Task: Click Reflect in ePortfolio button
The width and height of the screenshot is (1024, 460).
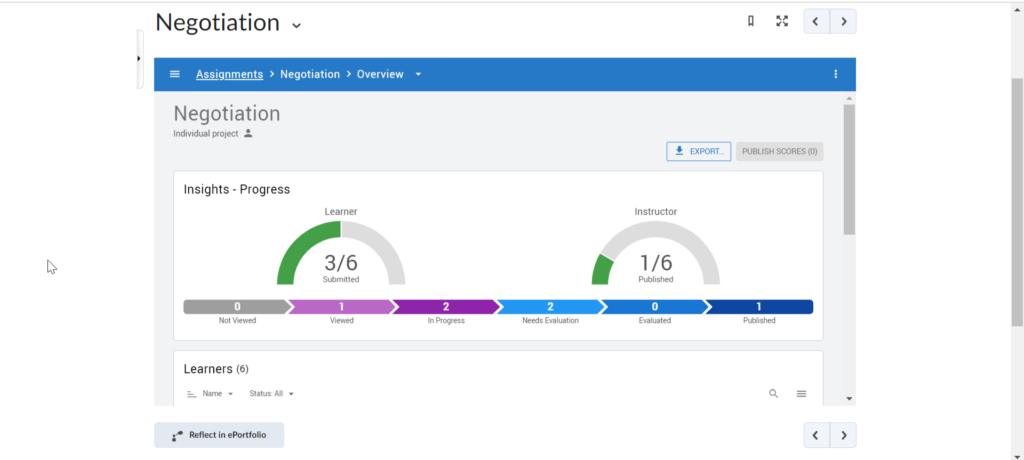Action: pyautogui.click(x=219, y=435)
